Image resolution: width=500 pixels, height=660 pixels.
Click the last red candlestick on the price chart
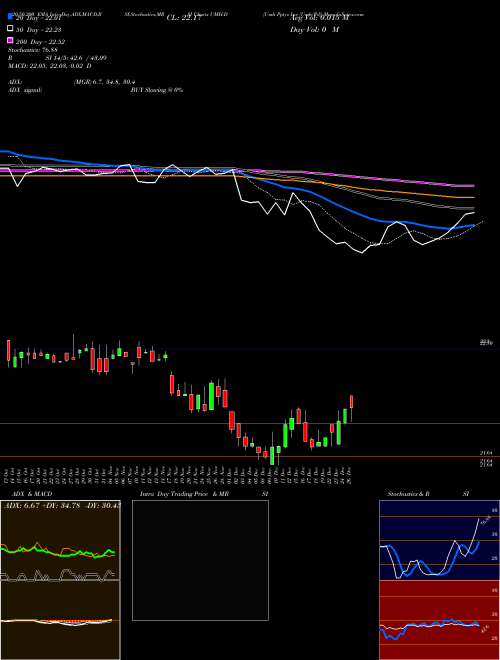point(351,402)
